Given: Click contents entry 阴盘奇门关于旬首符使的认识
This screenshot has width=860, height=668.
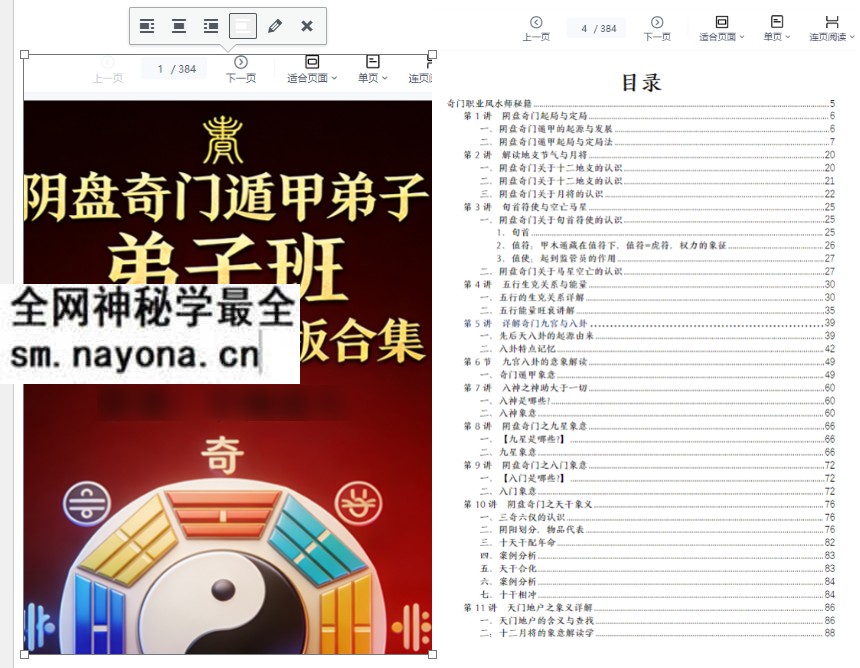Looking at the screenshot, I should (658, 220).
